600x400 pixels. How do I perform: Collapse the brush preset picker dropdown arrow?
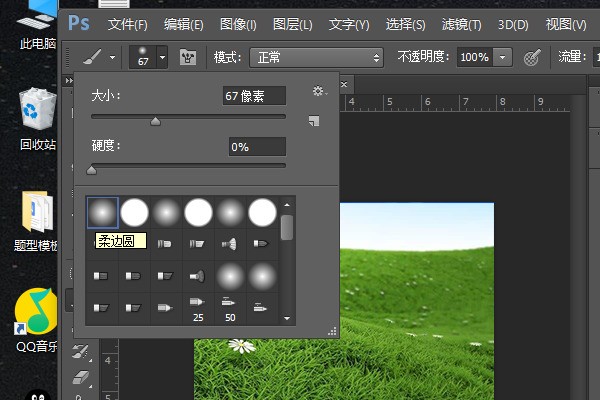coord(163,57)
